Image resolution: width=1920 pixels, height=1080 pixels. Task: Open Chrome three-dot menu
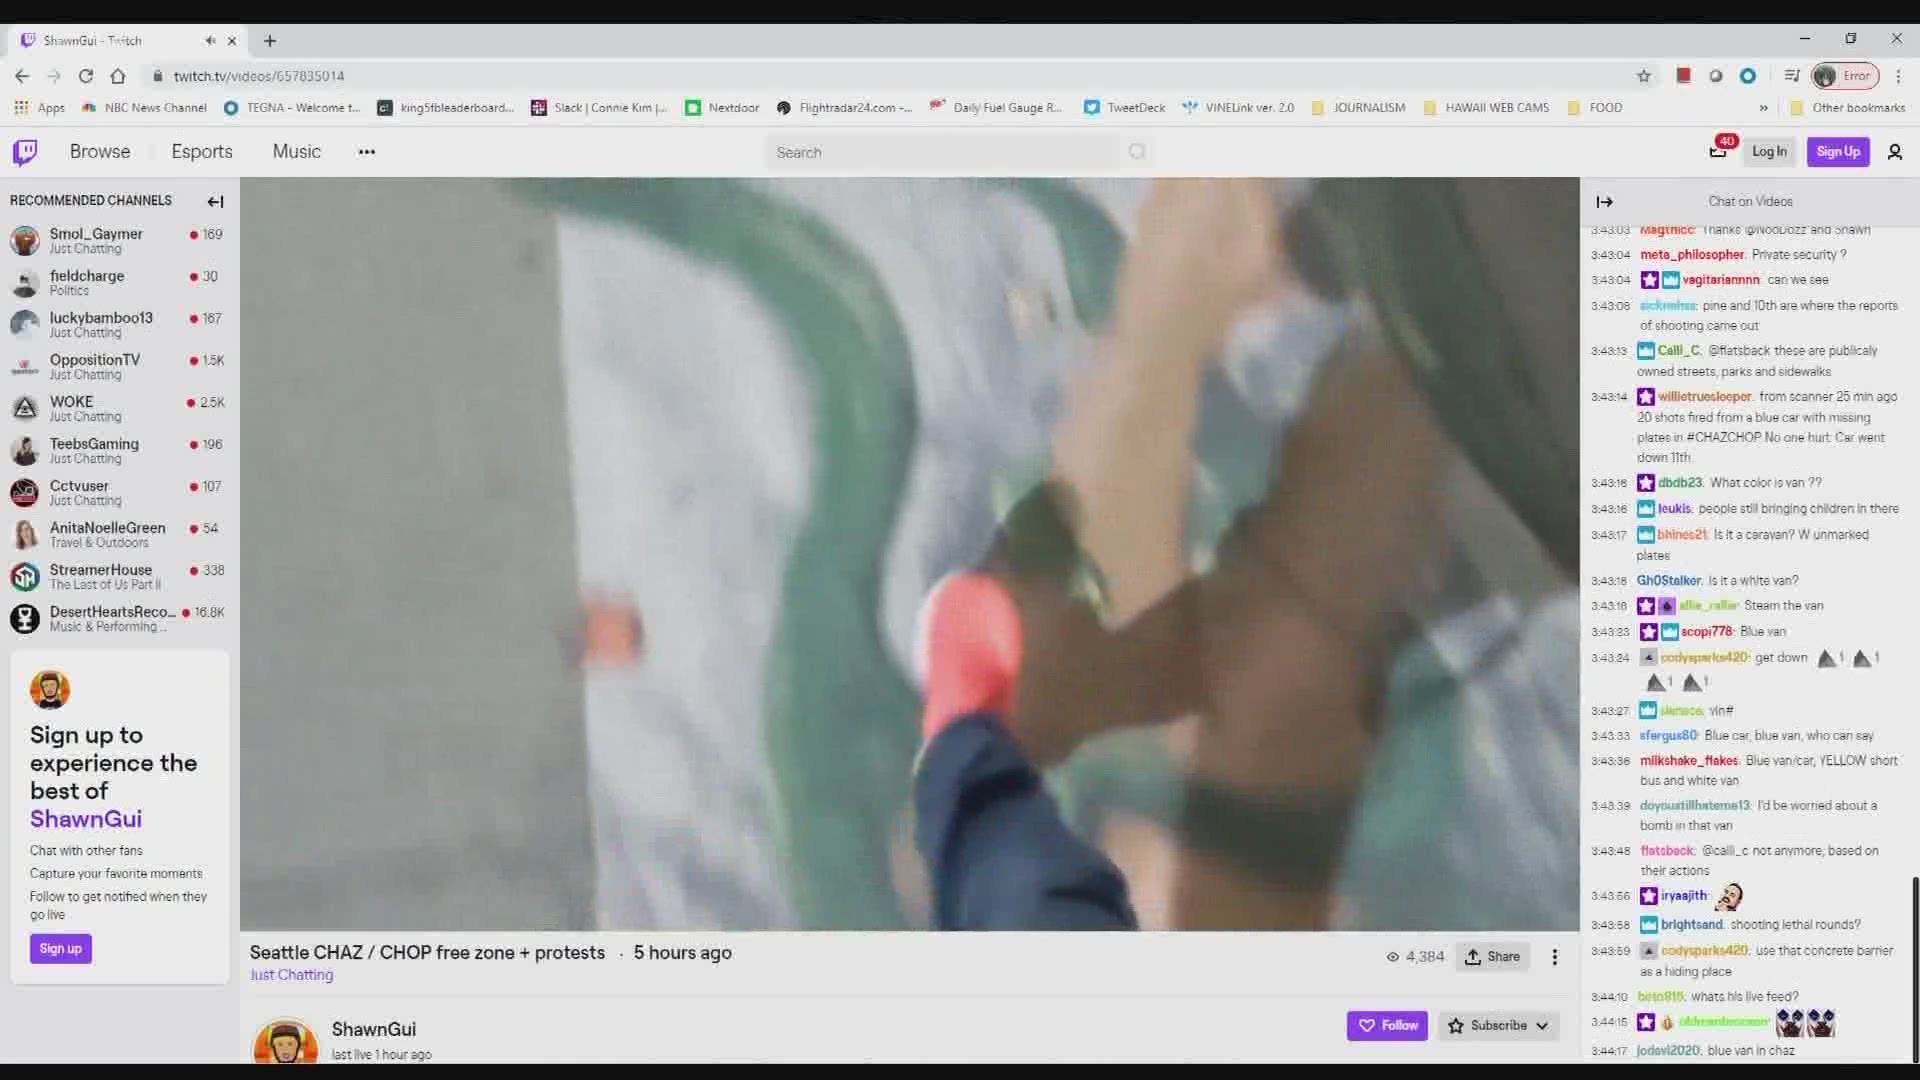point(1898,76)
